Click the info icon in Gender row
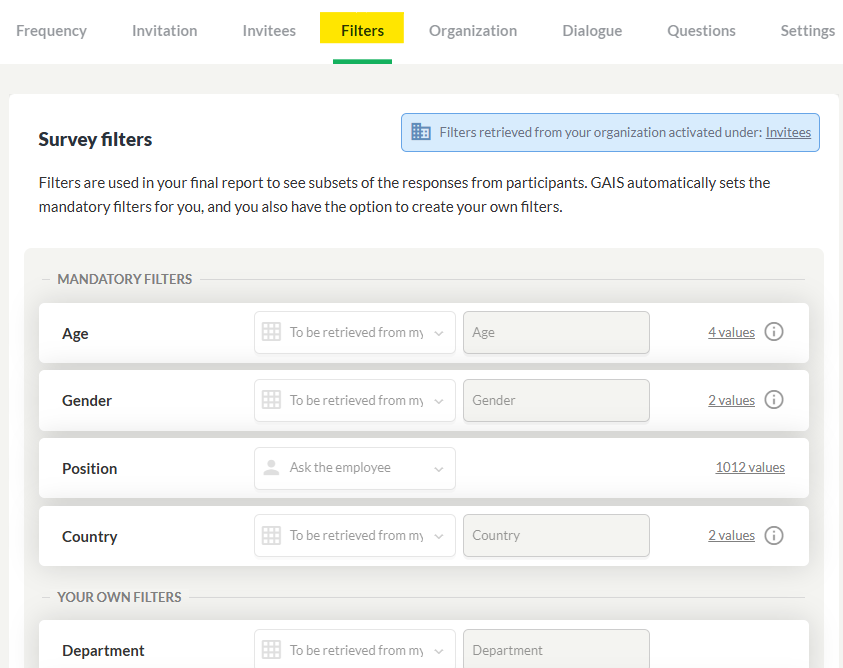This screenshot has width=843, height=668. click(774, 400)
